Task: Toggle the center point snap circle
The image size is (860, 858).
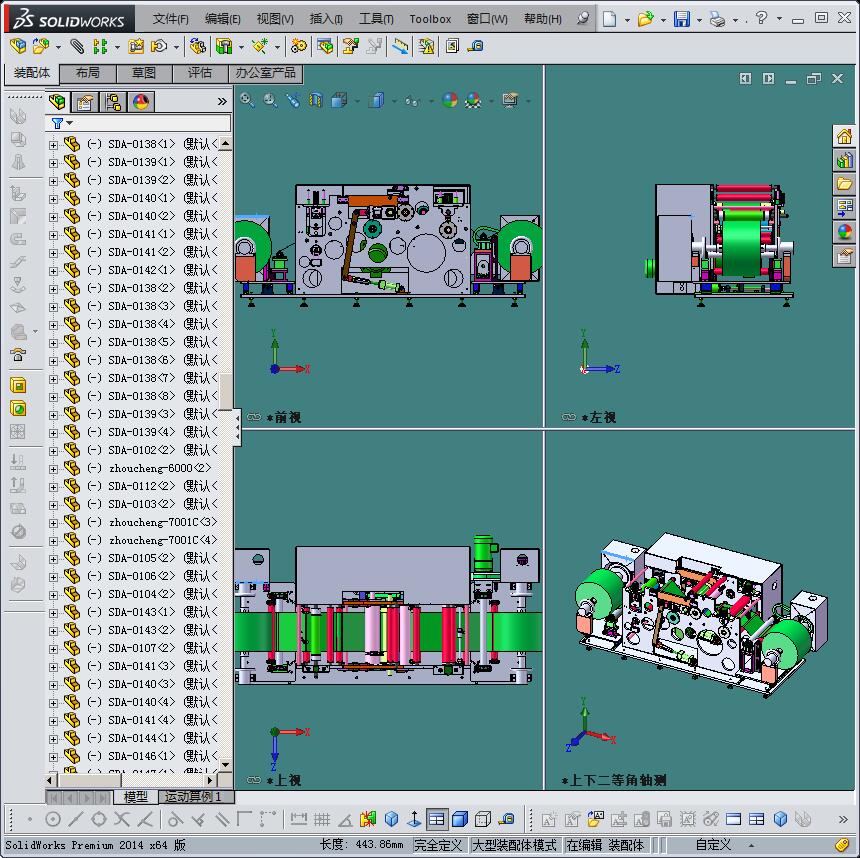Action: point(53,820)
